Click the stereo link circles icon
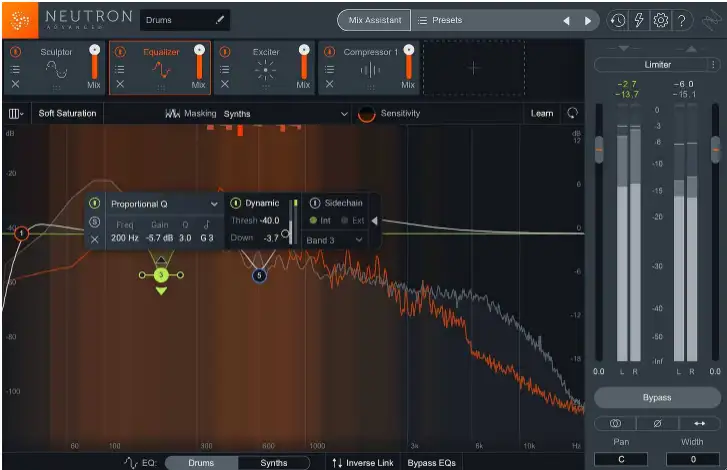This screenshot has width=727, height=470. [x=615, y=424]
